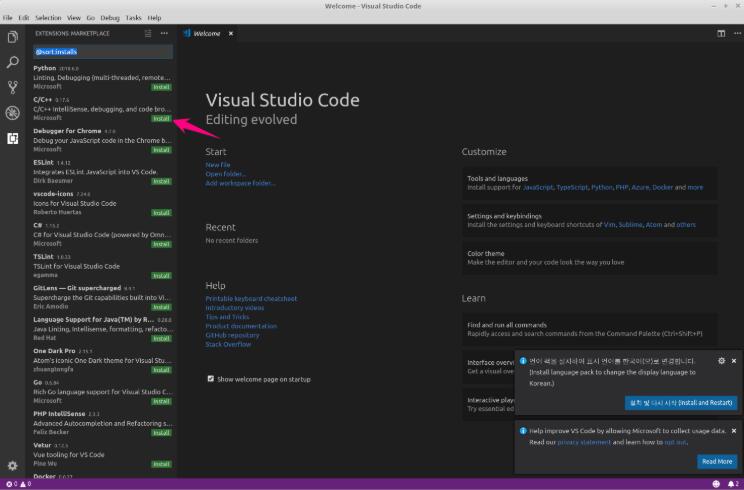744x490 pixels.
Task: Close the Welcome tab
Action: [231, 34]
